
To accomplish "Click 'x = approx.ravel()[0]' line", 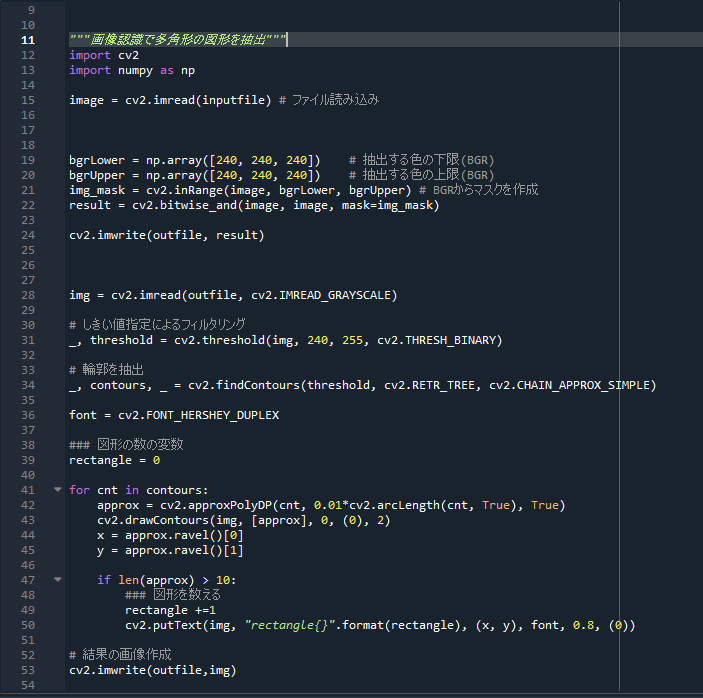I will coord(170,535).
